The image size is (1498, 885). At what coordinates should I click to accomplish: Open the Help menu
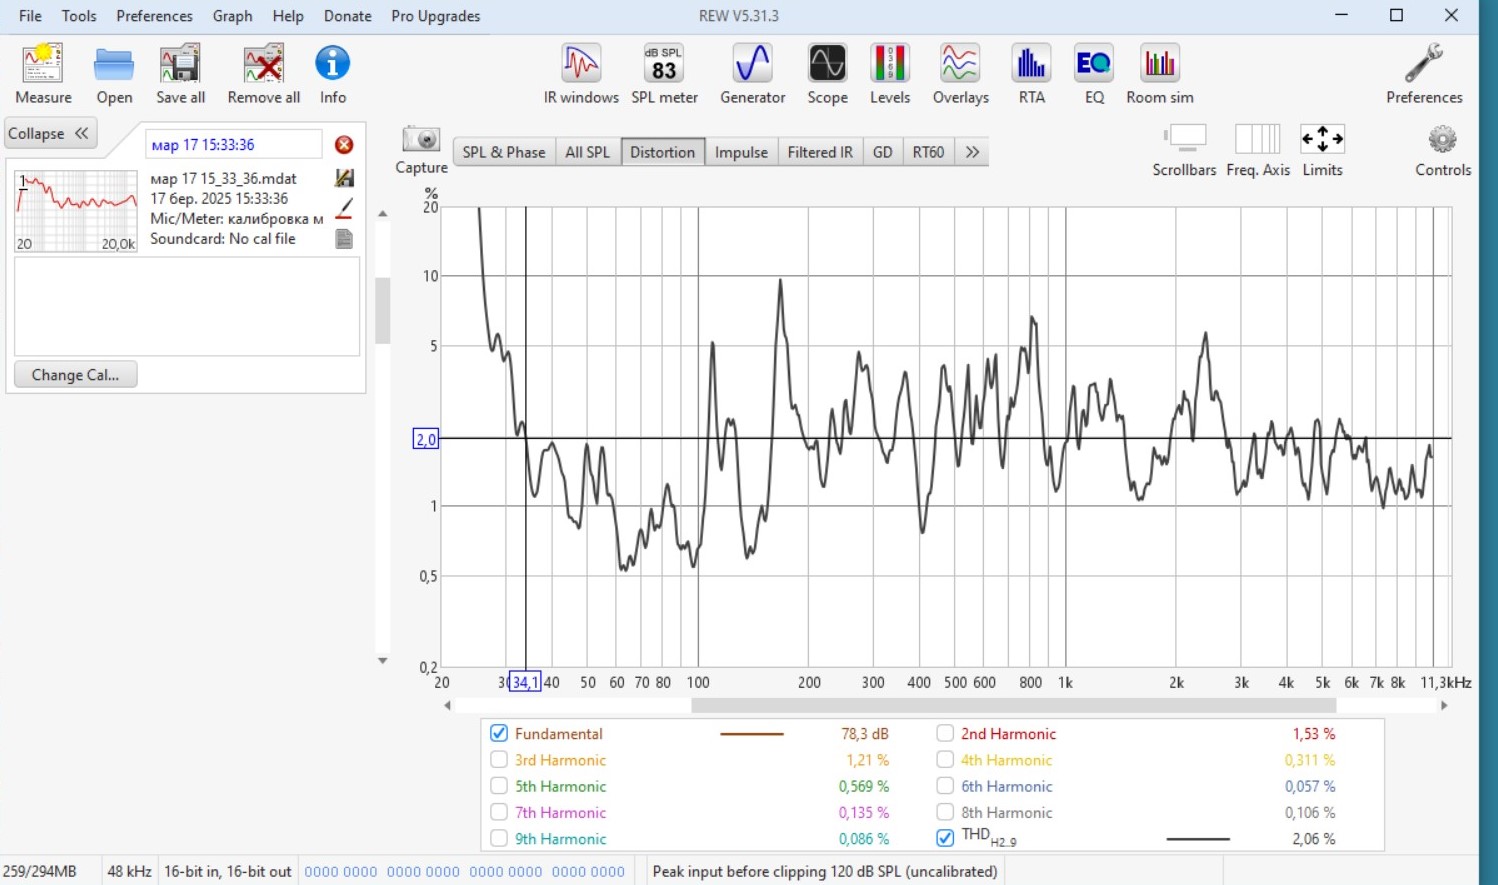pyautogui.click(x=288, y=16)
